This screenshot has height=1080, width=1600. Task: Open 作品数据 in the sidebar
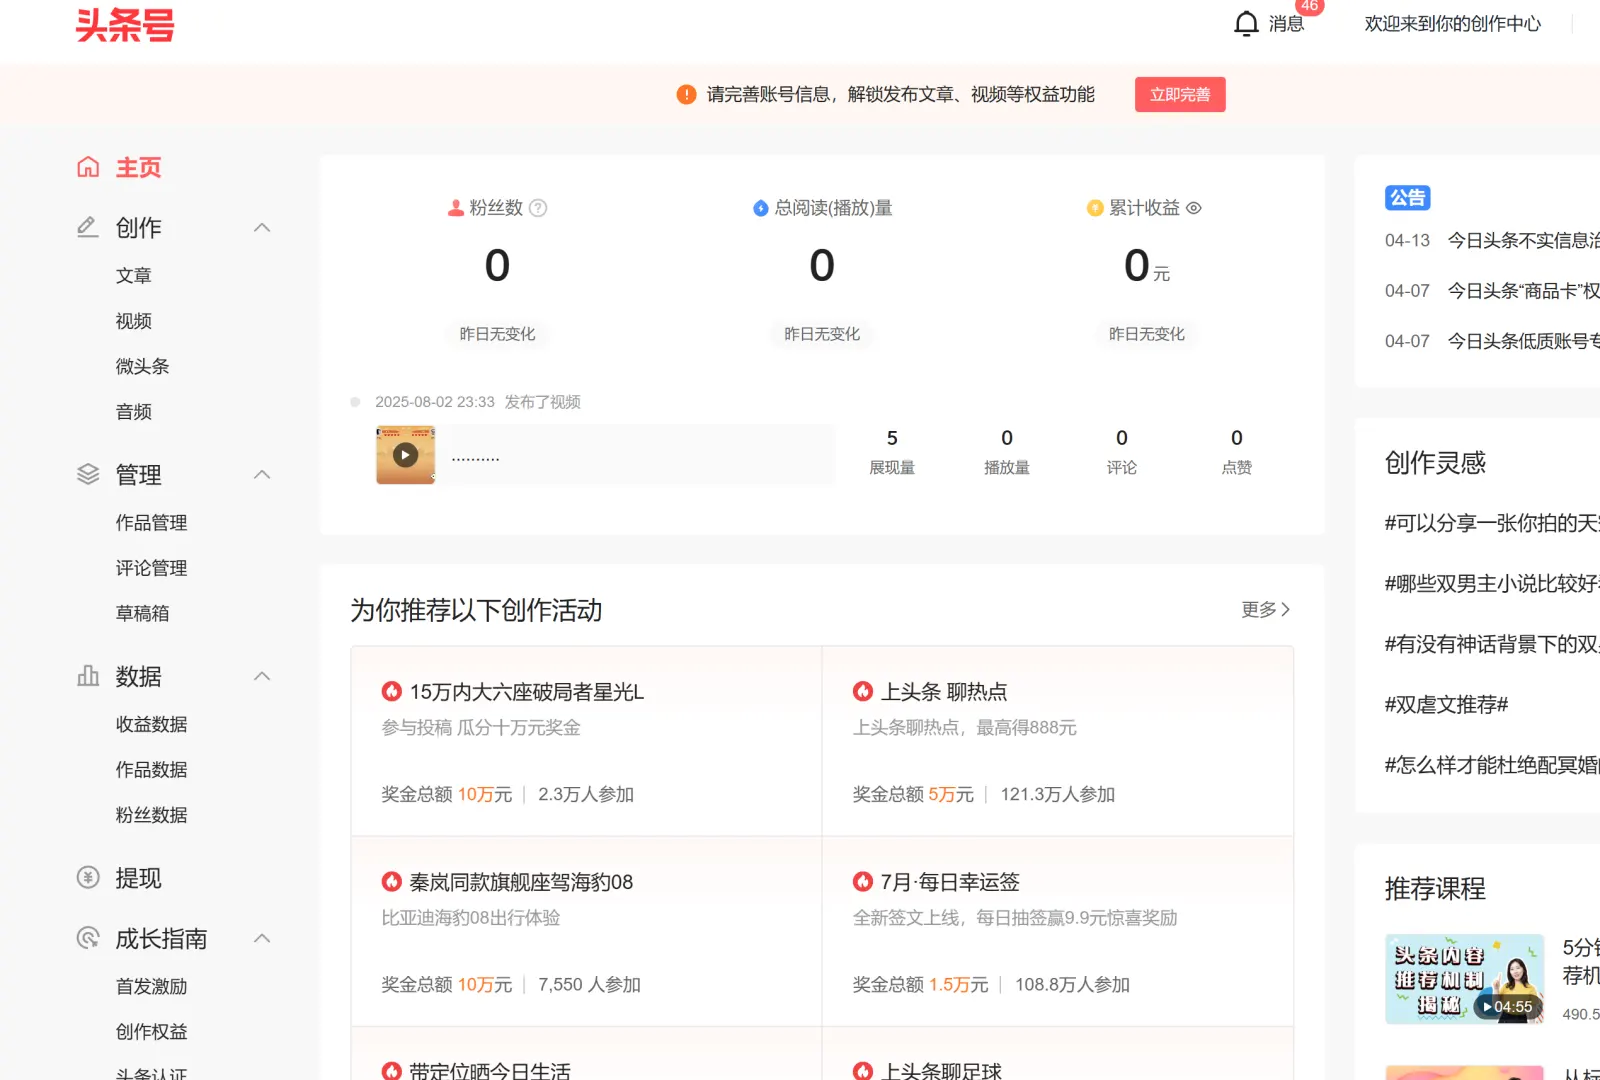click(x=151, y=770)
